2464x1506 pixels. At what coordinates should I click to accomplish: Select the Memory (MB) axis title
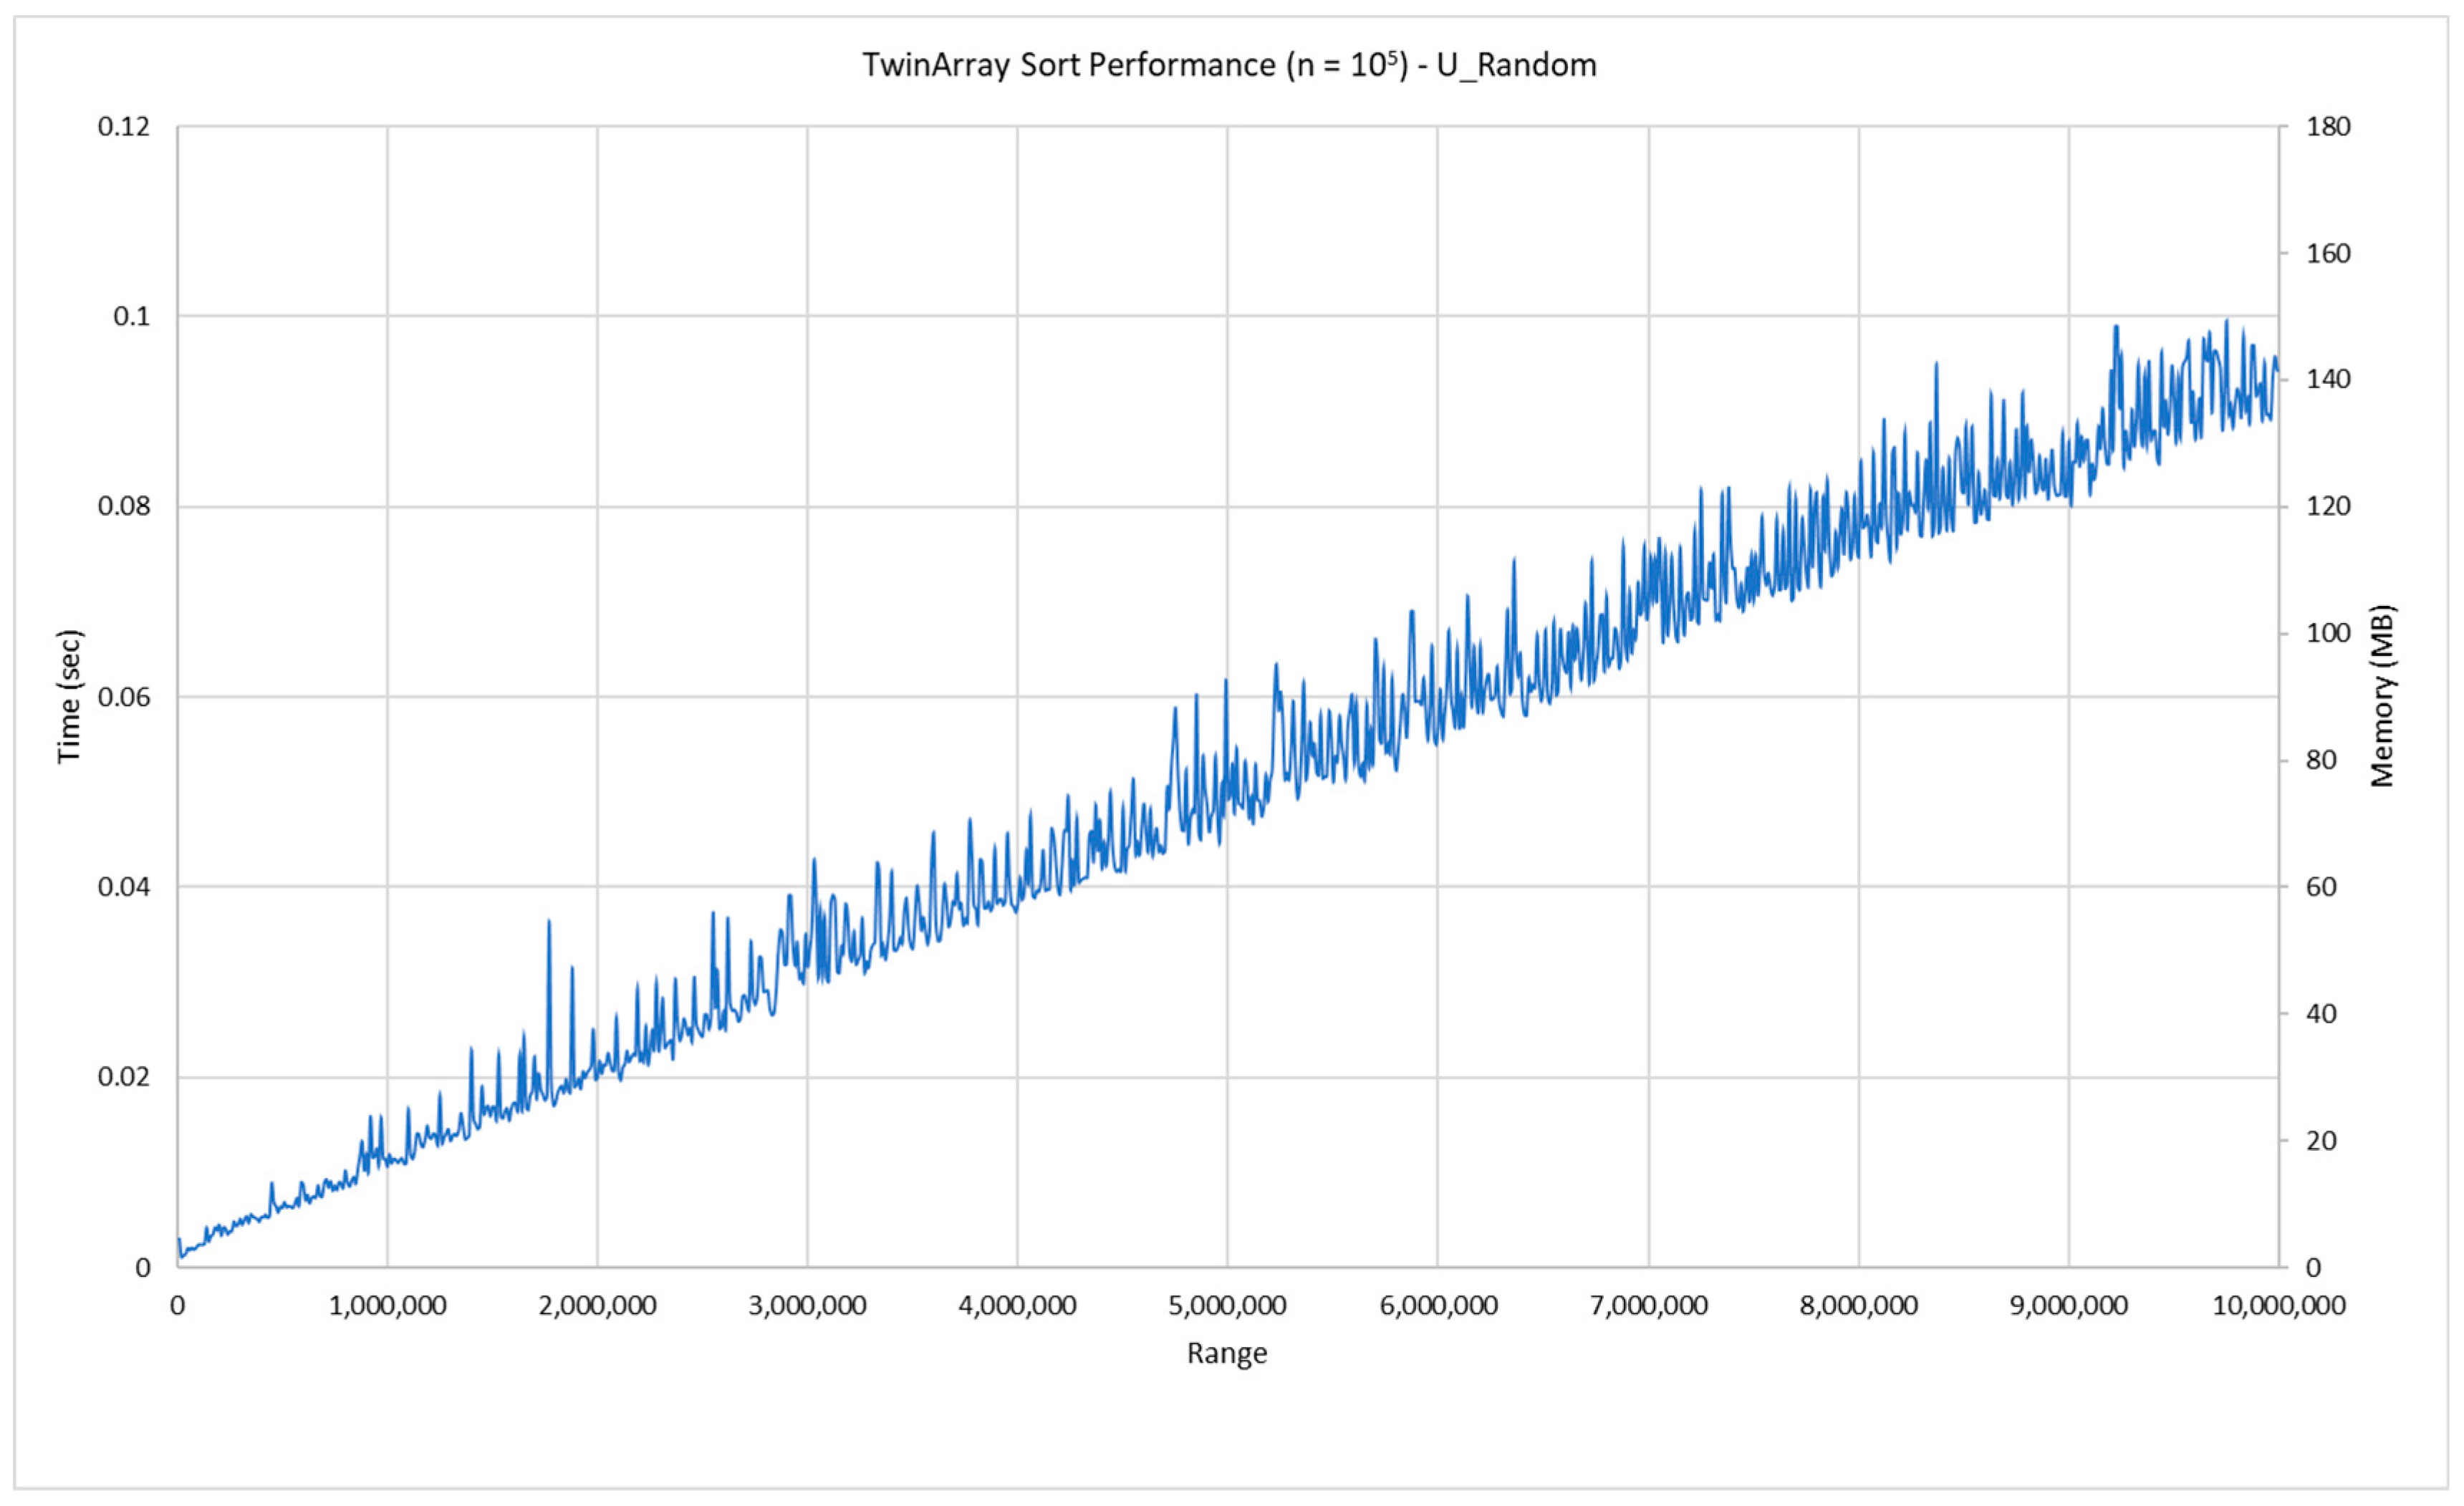[2382, 696]
